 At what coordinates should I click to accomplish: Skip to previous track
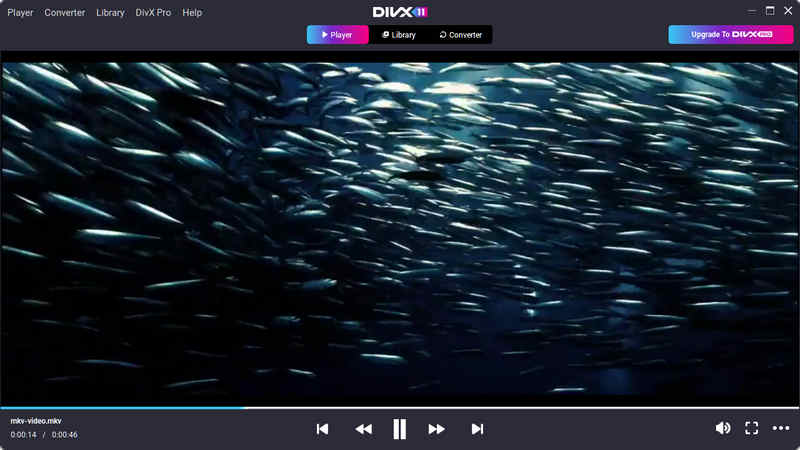(322, 429)
